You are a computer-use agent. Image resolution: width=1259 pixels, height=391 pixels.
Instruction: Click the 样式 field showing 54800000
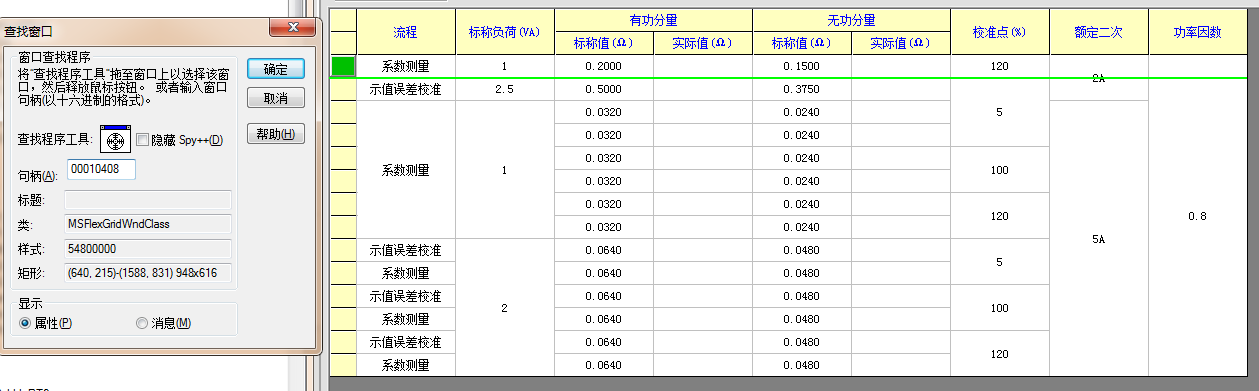point(148,248)
